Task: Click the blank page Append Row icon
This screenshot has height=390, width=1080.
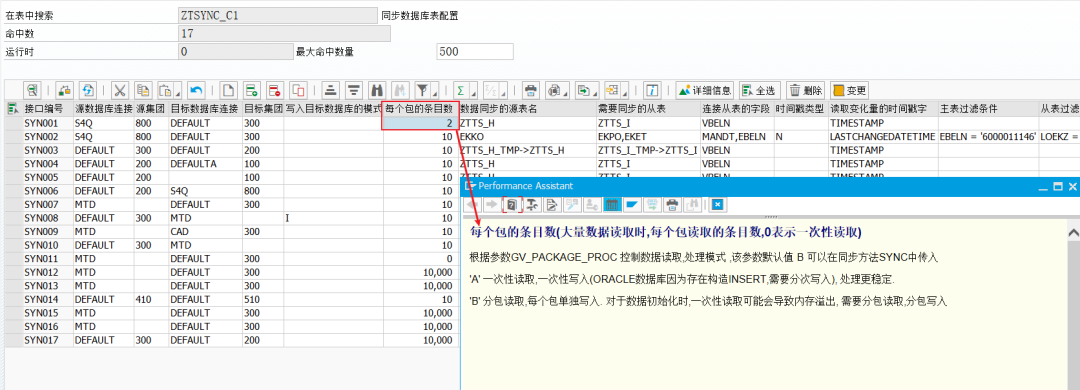Action: coord(229,90)
